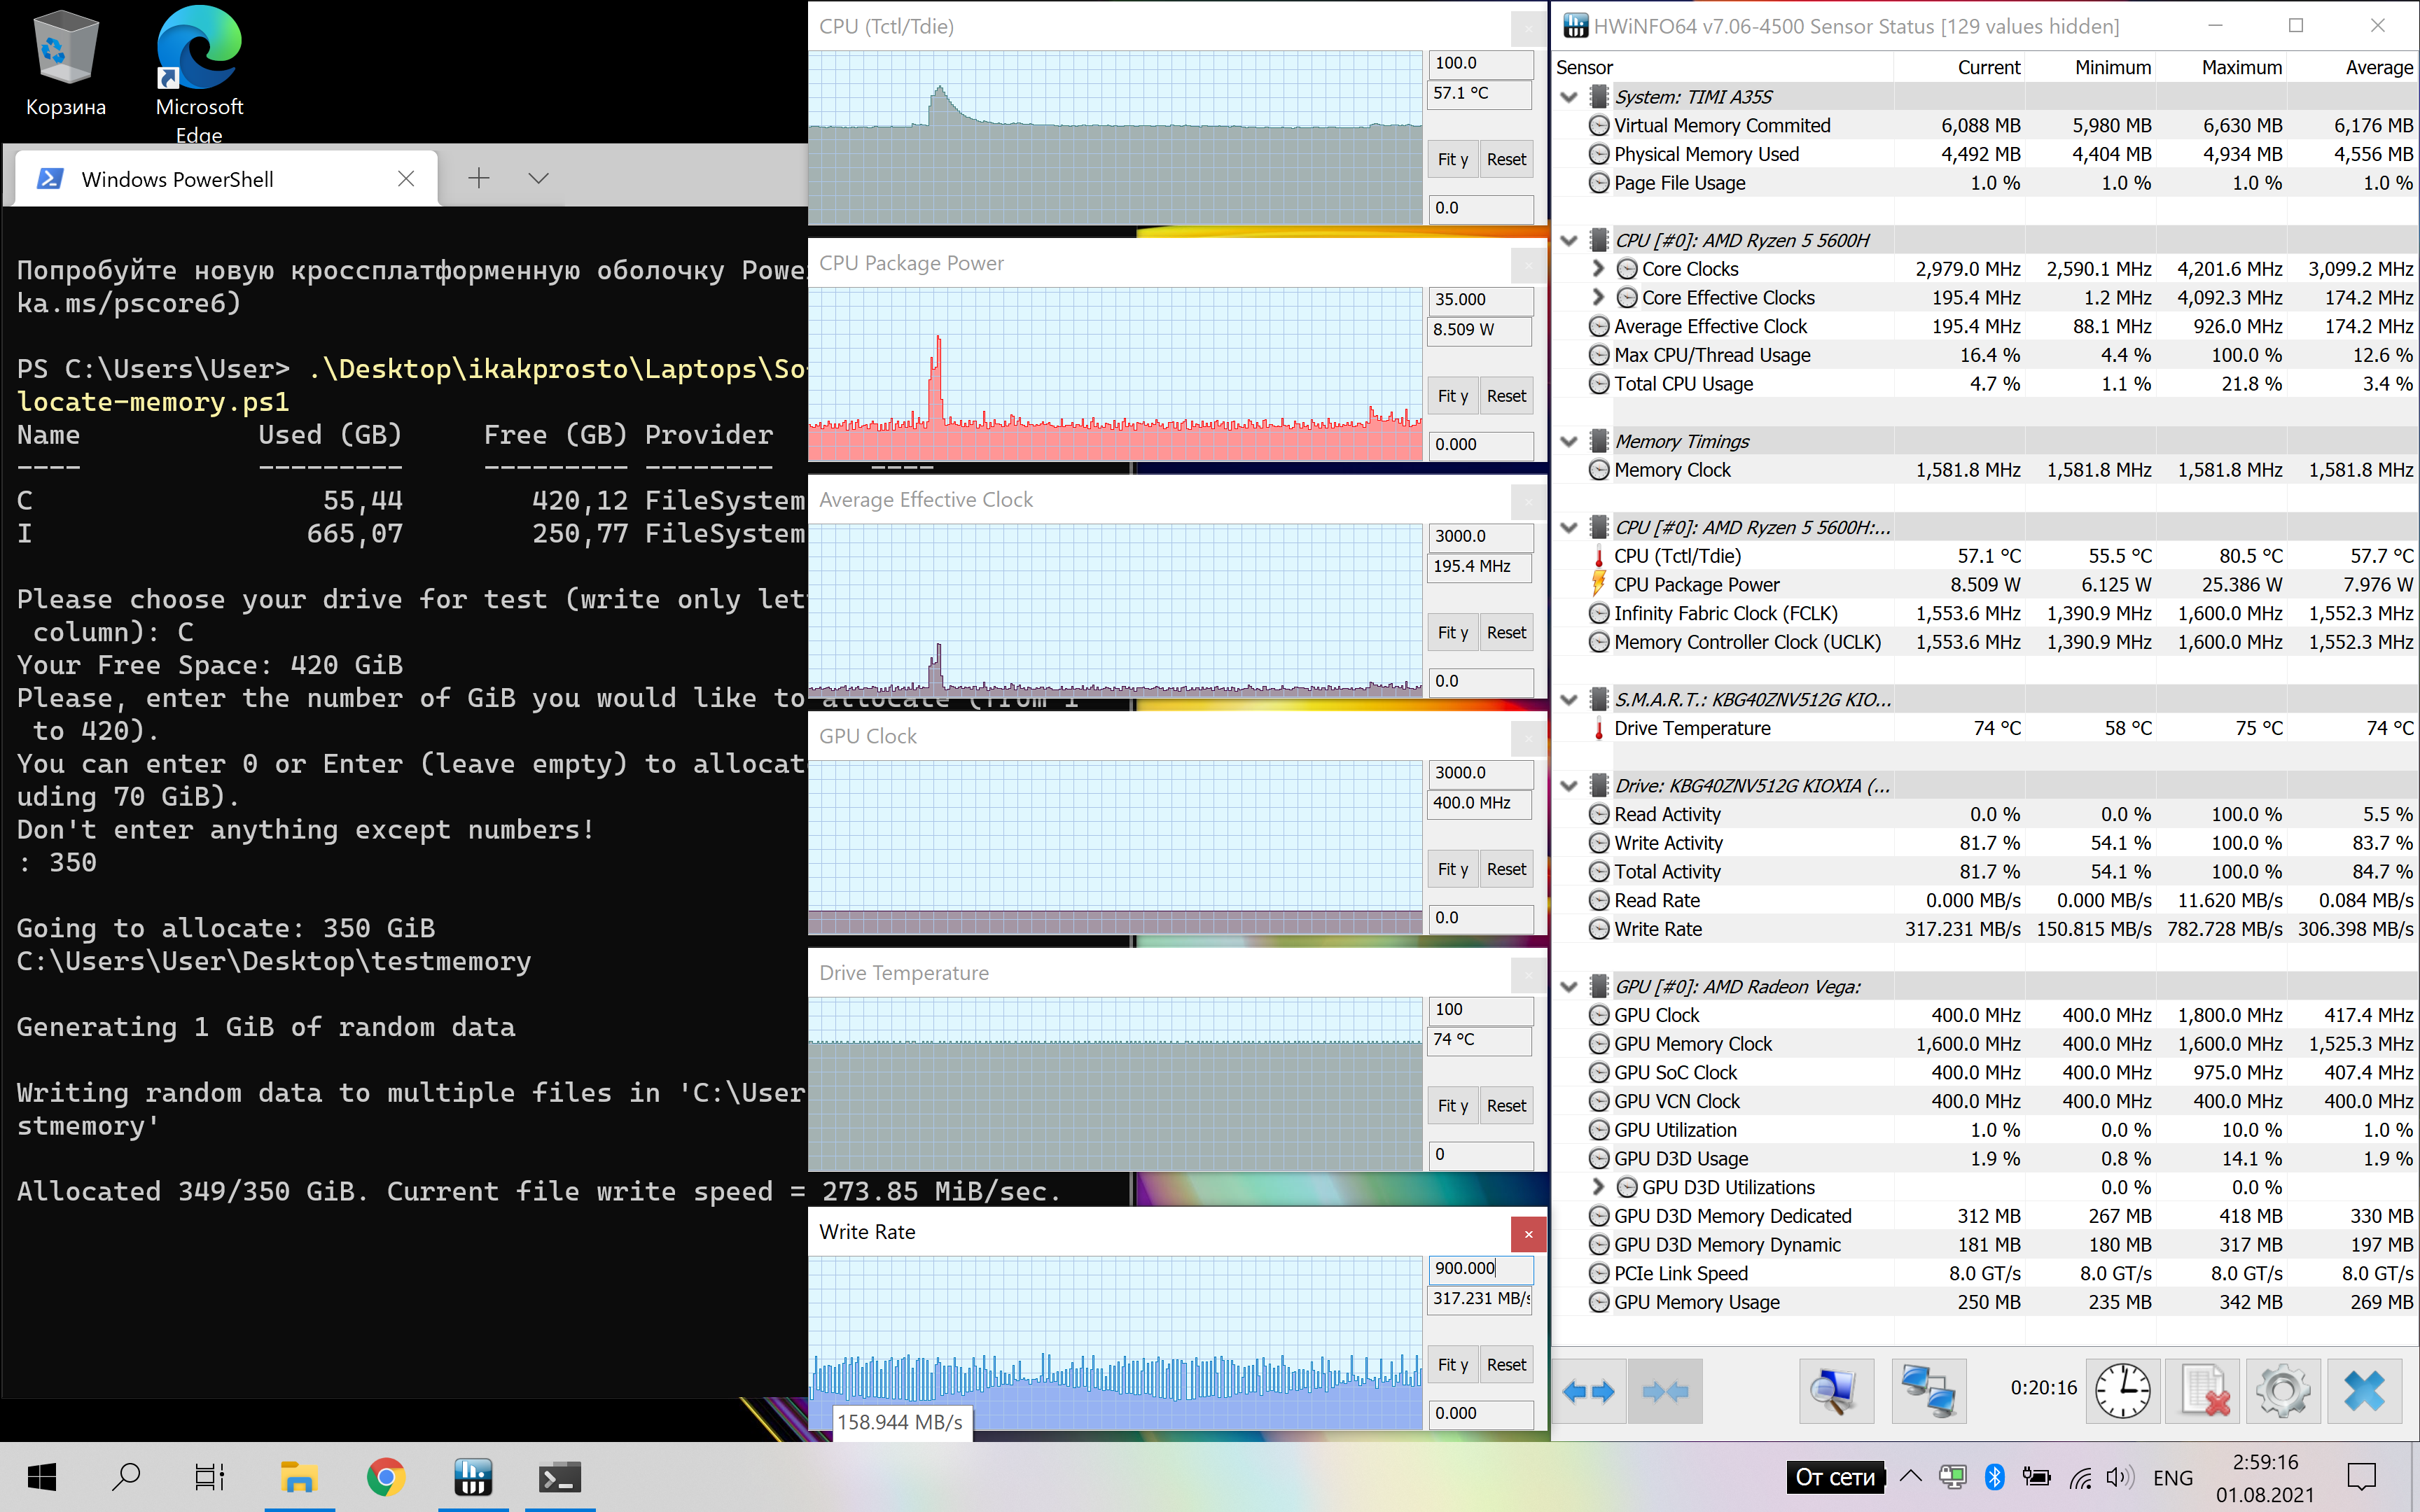Select the Total CPU Usage row
The width and height of the screenshot is (2420, 1512).
click(x=1985, y=383)
